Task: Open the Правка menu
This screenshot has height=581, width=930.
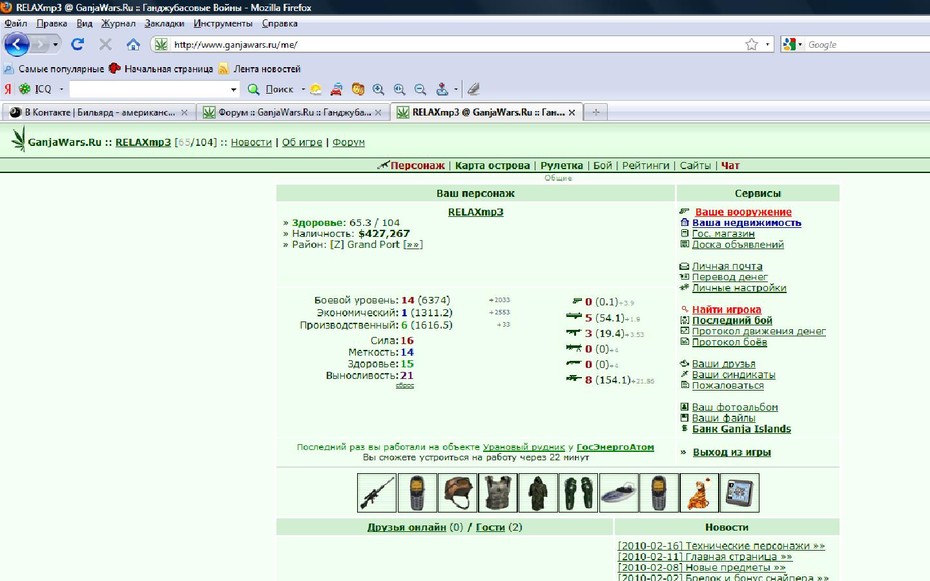Action: 52,24
